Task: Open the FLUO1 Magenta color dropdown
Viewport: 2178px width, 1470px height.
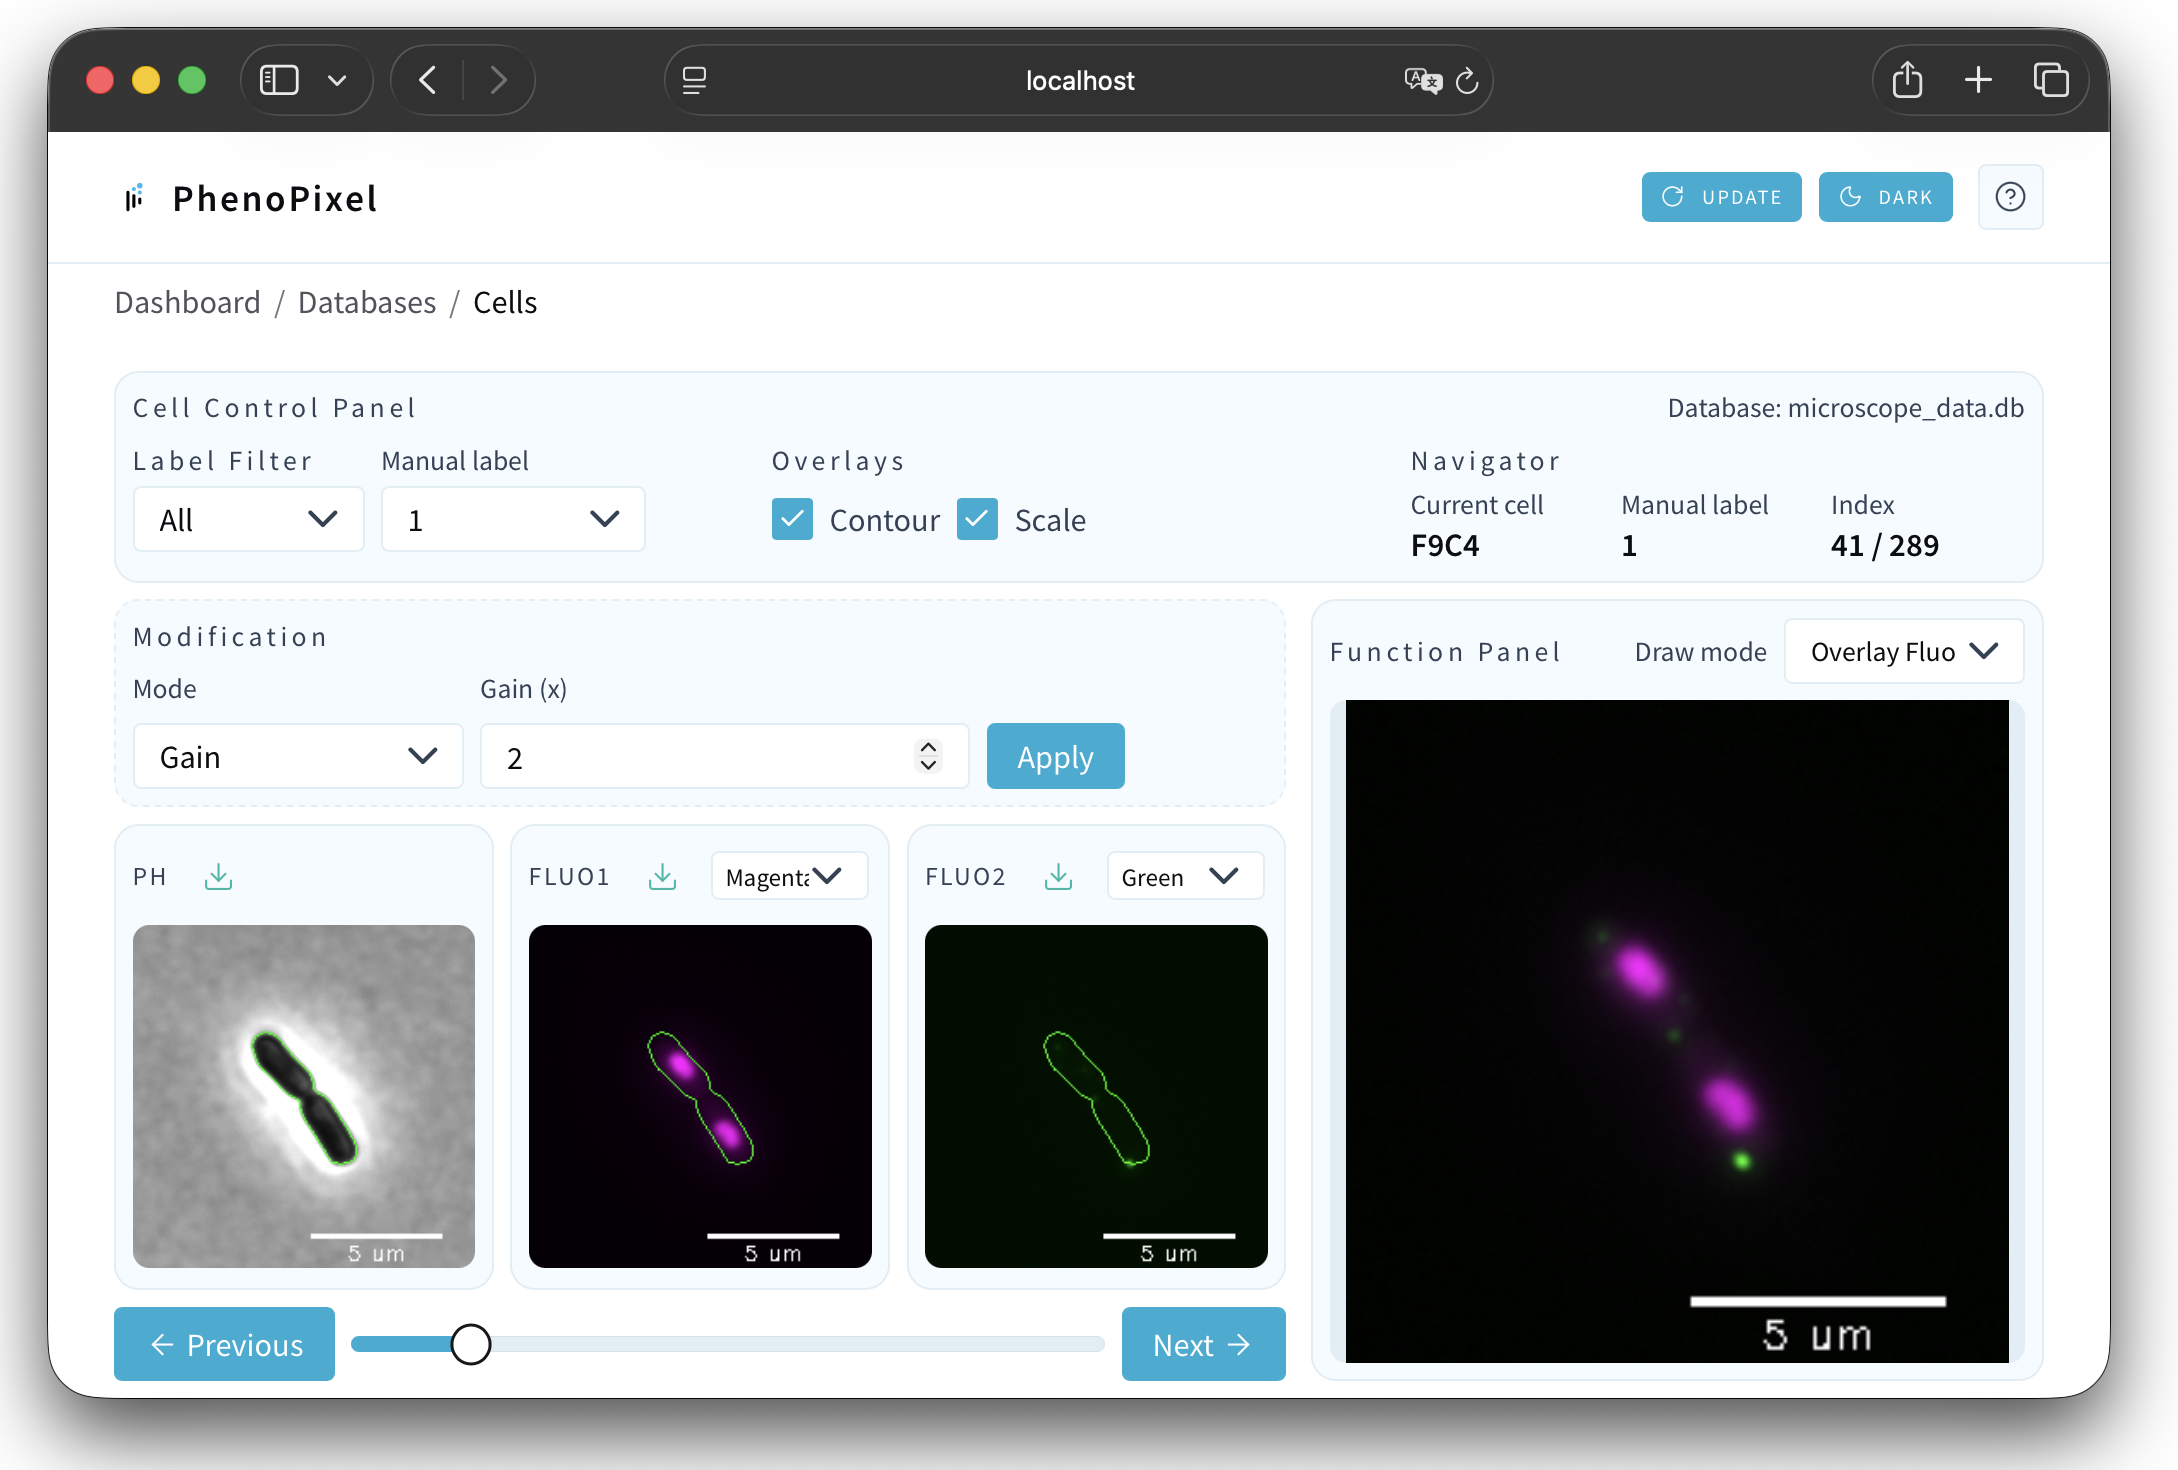Action: click(789, 876)
